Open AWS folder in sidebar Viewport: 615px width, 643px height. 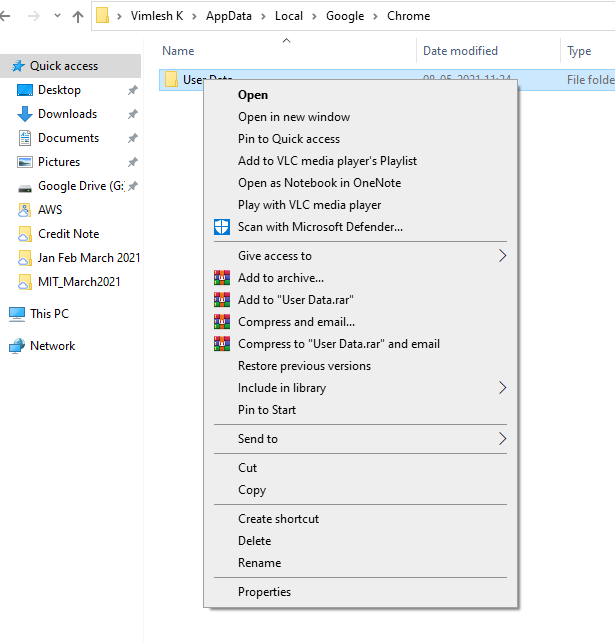(x=50, y=210)
